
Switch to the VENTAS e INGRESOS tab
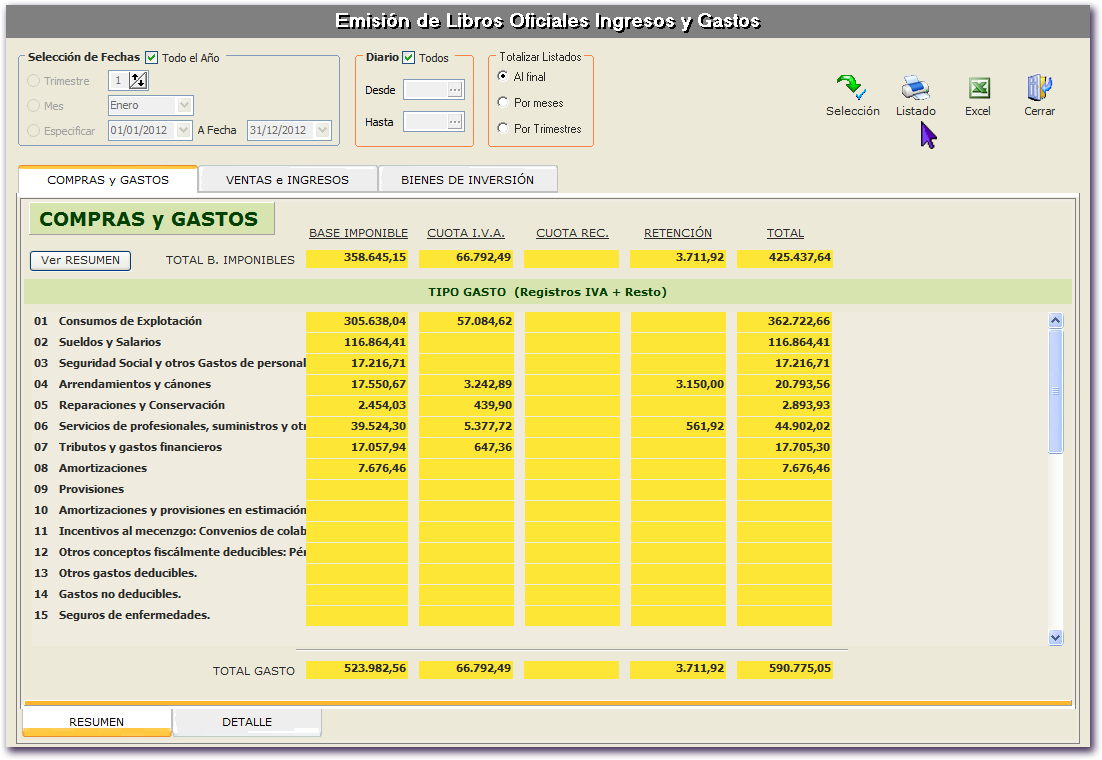coord(287,180)
